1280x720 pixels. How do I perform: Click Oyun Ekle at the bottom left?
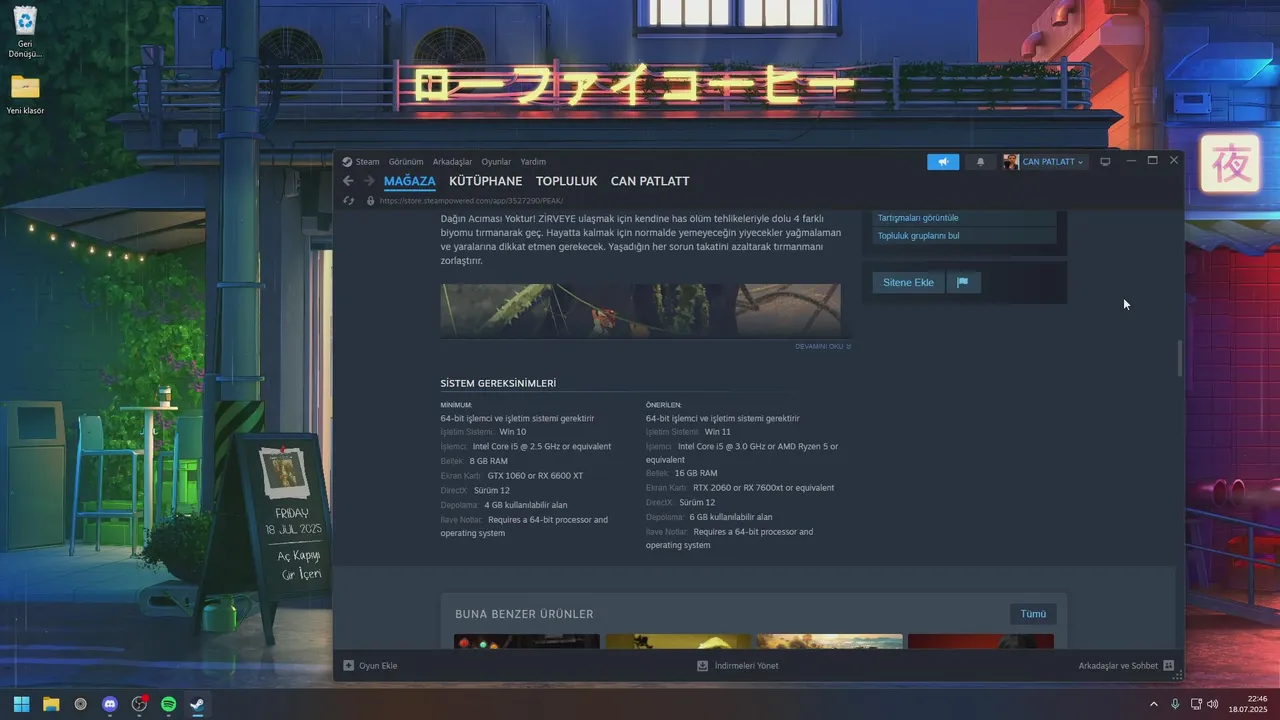[370, 666]
